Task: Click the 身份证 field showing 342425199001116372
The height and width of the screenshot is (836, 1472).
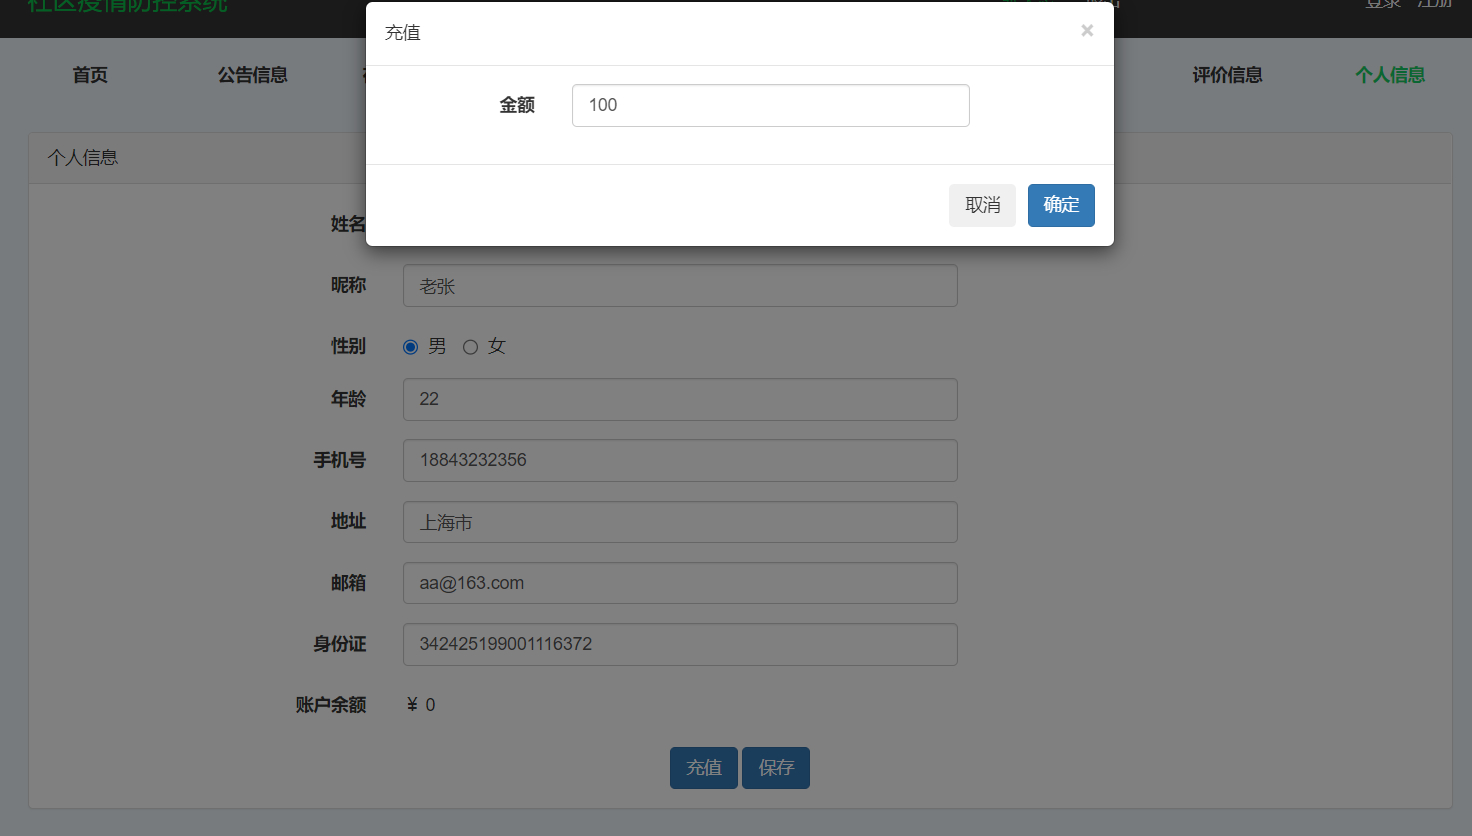Action: click(680, 644)
